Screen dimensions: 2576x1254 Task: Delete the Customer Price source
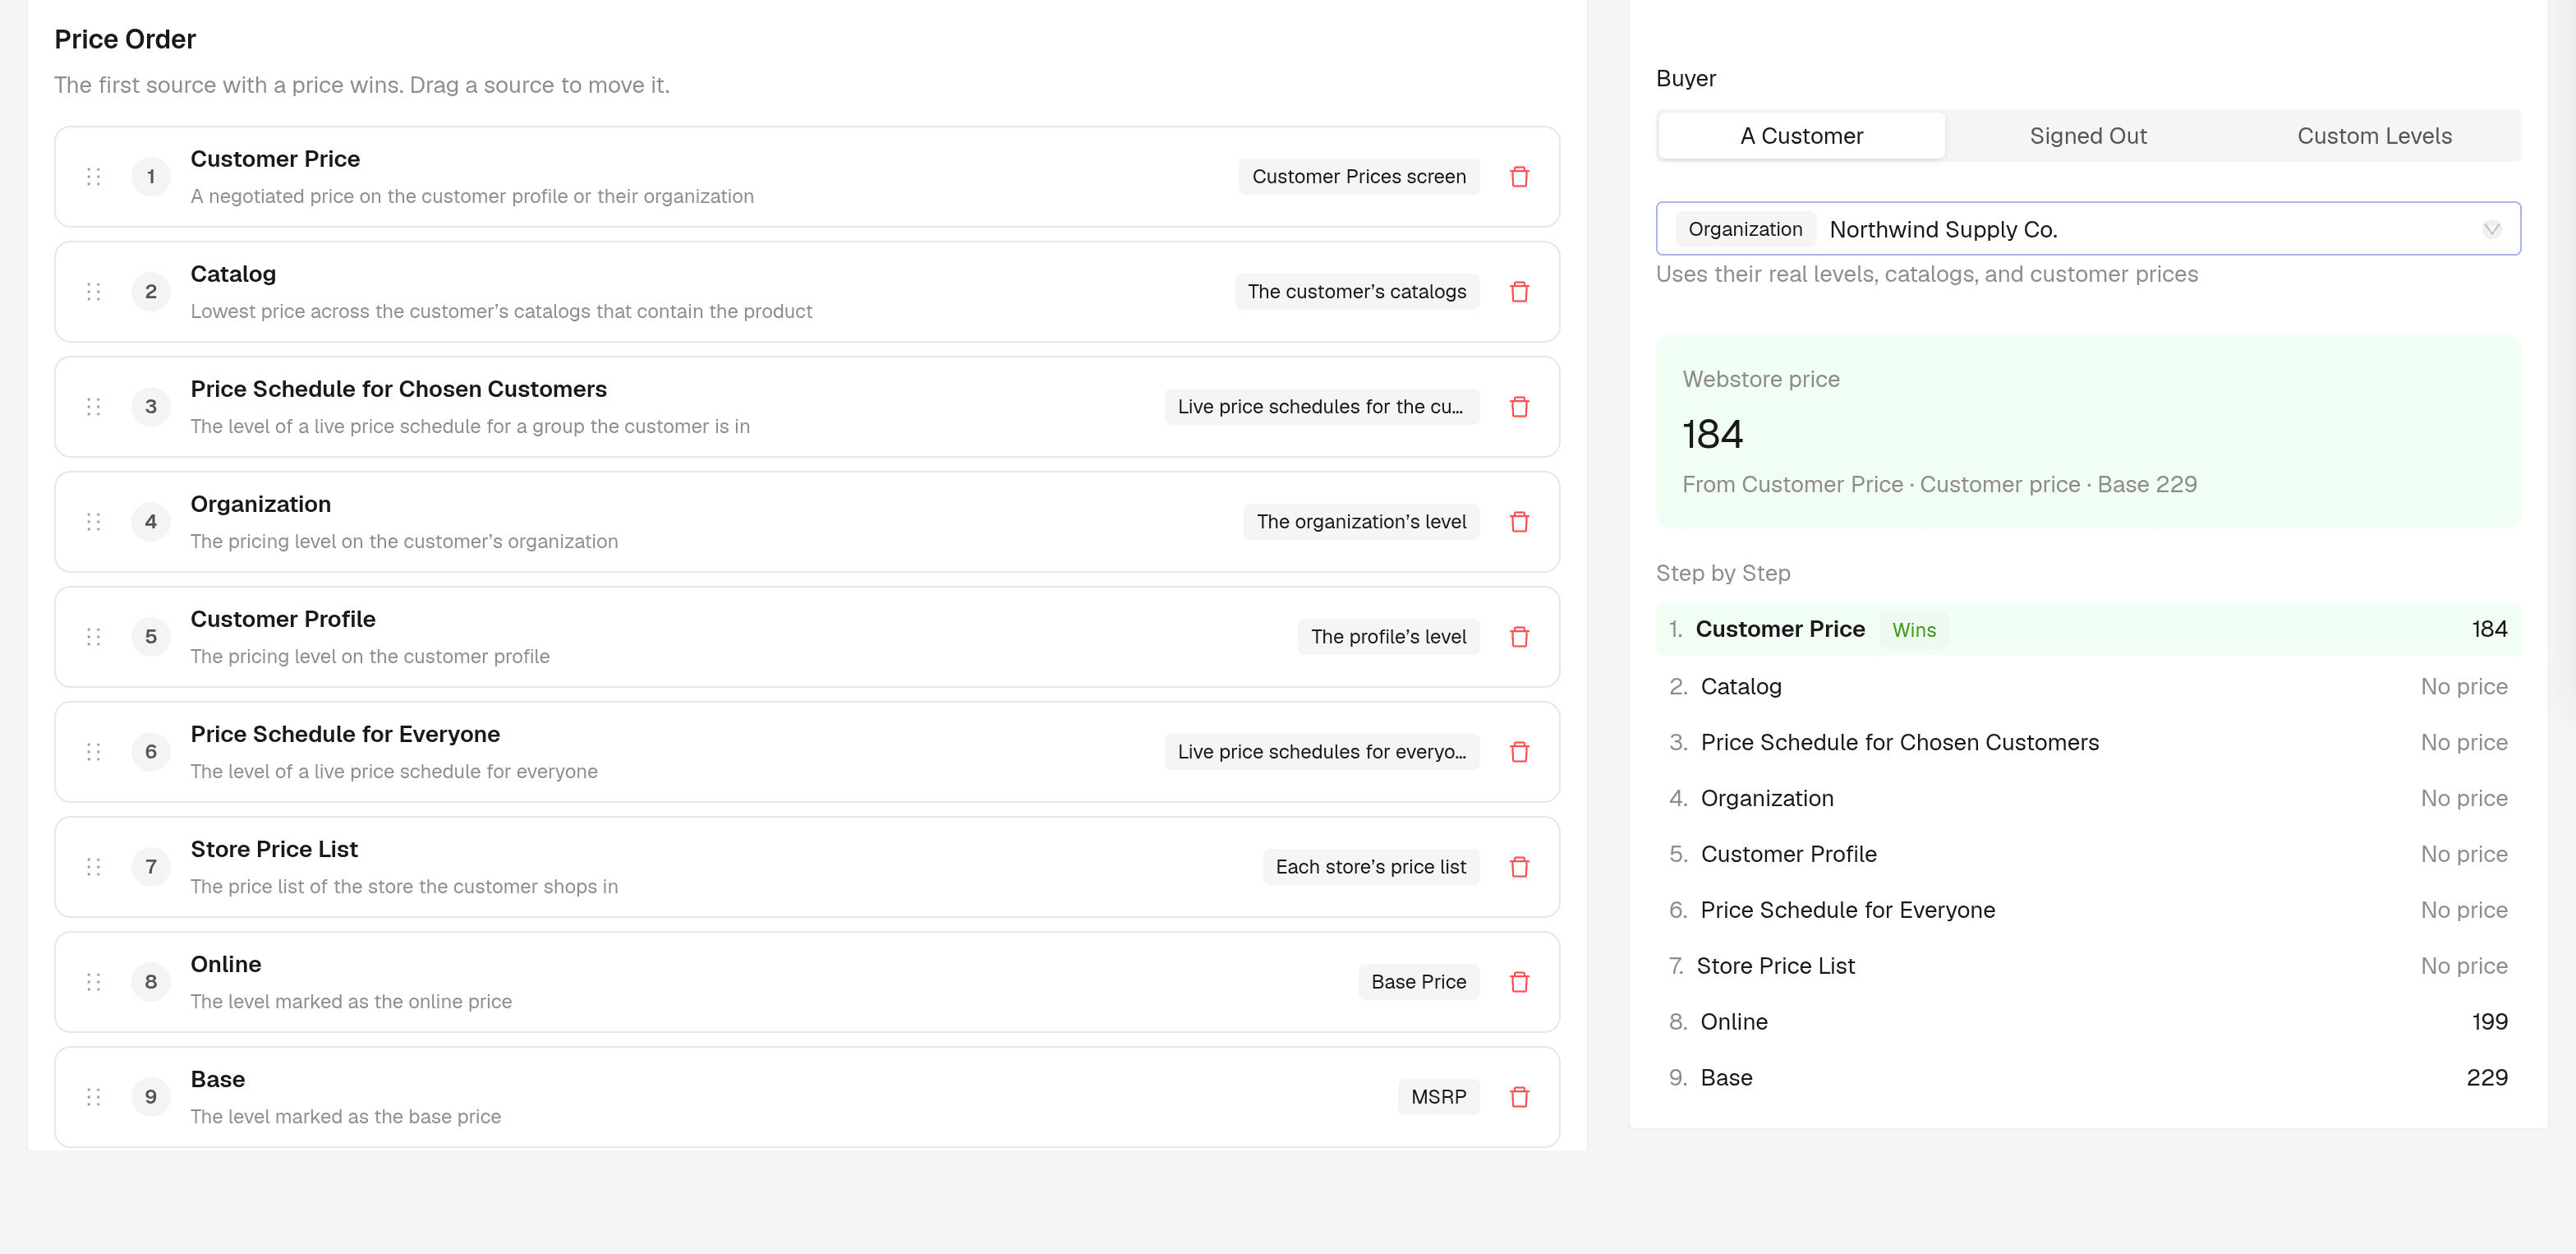[1519, 177]
